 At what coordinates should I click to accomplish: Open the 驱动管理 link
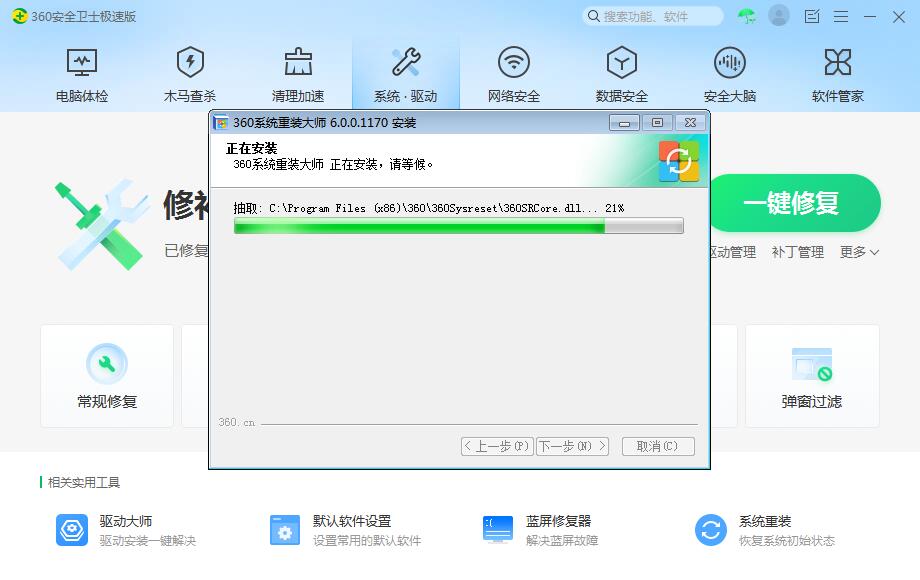point(733,252)
